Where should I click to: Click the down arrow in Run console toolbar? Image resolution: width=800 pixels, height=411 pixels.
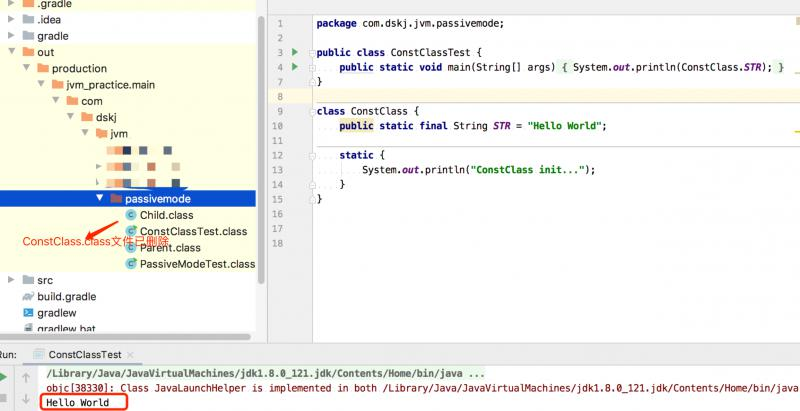point(26,398)
